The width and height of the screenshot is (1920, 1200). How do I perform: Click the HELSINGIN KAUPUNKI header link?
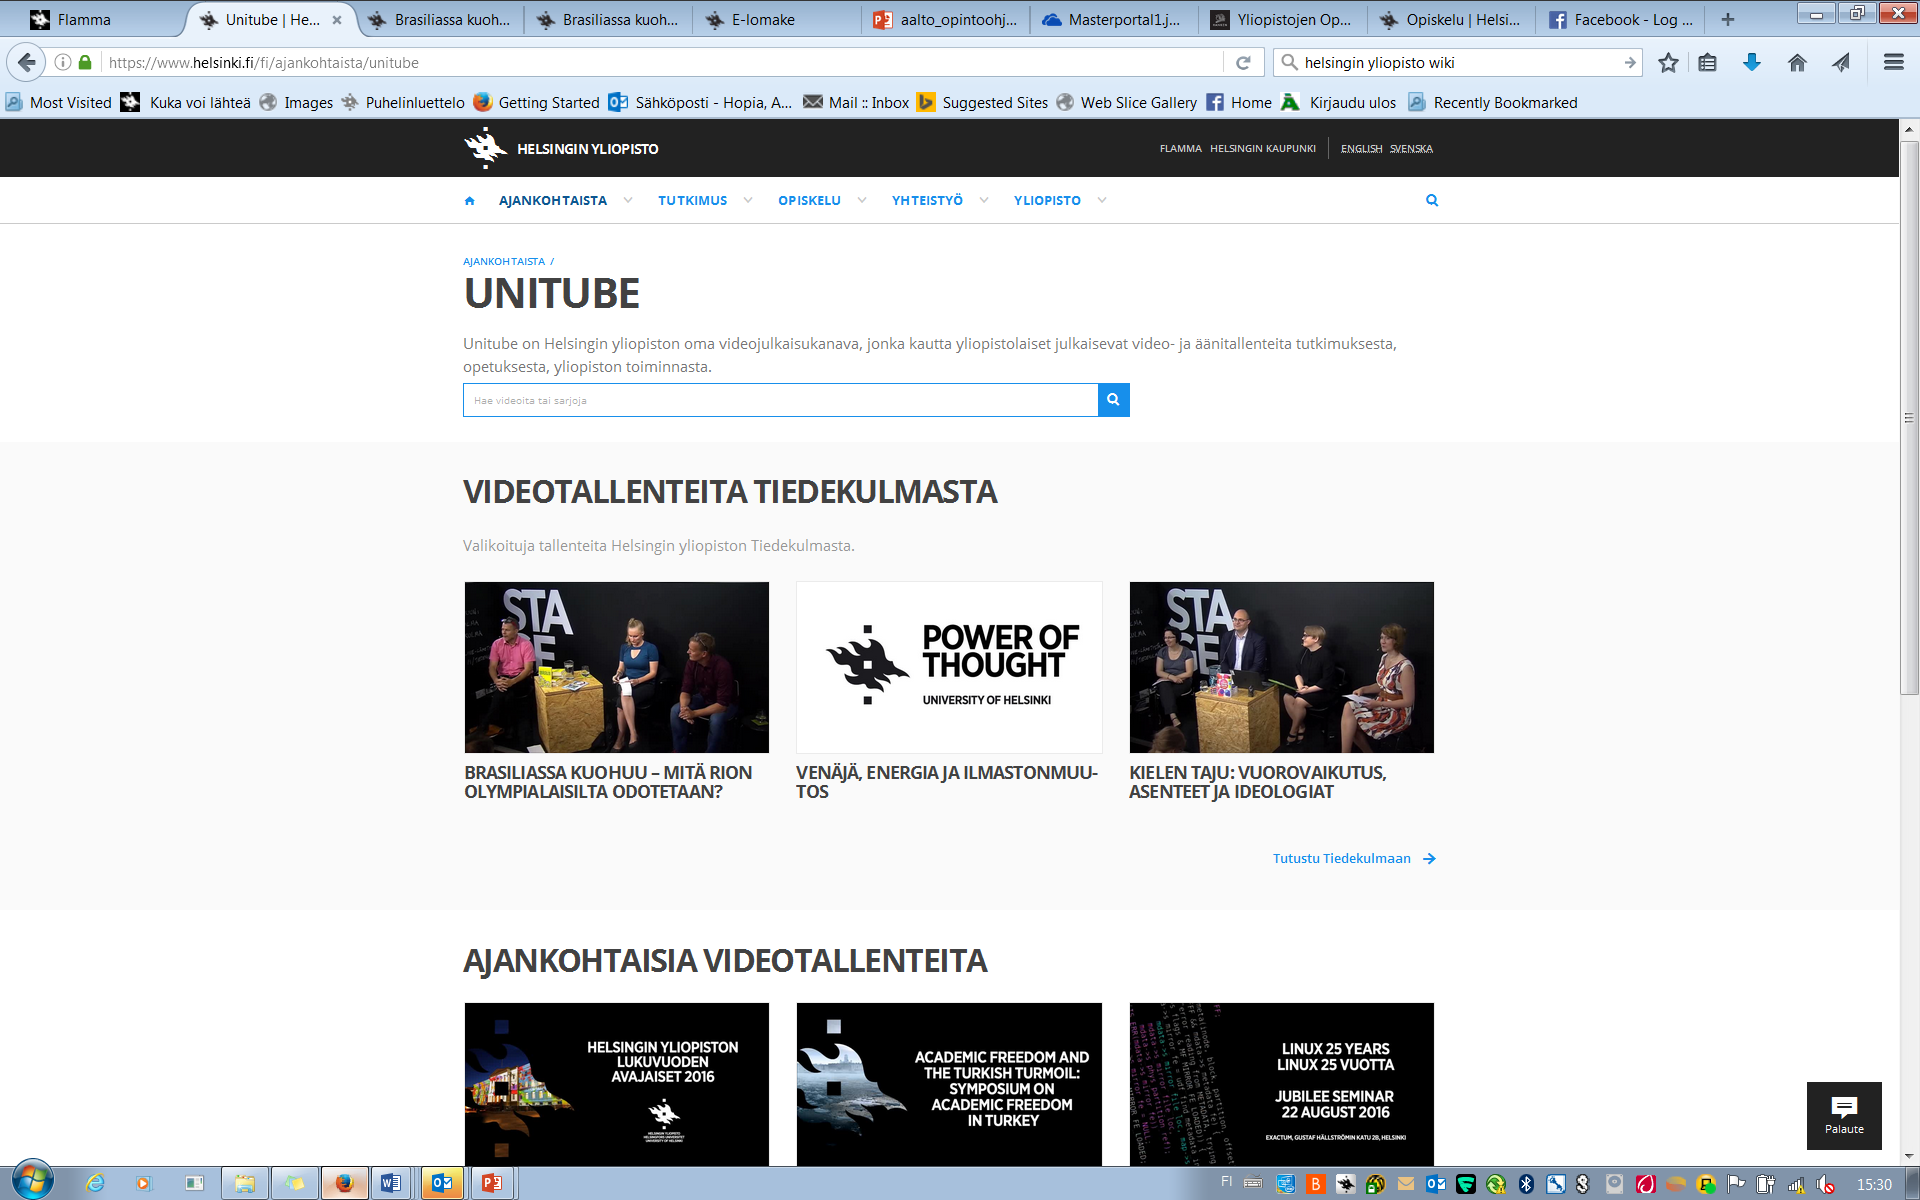[x=1263, y=149]
